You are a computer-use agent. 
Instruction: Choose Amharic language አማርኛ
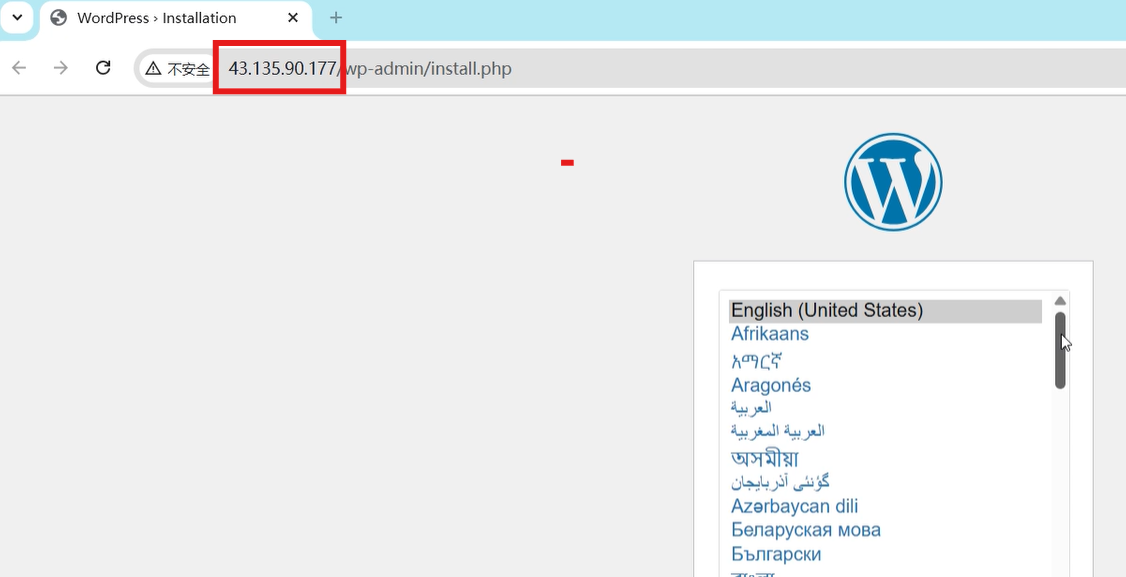756,359
